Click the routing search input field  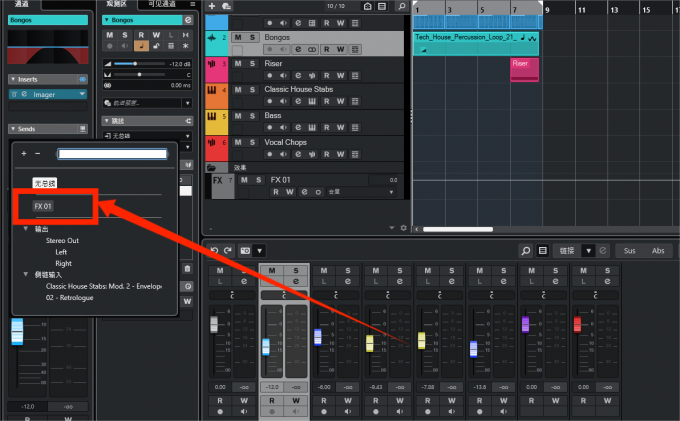[x=112, y=154]
